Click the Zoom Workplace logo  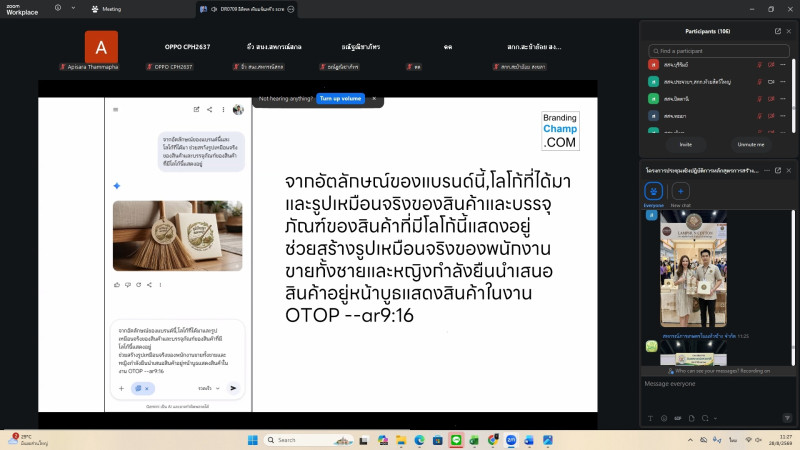tap(22, 10)
